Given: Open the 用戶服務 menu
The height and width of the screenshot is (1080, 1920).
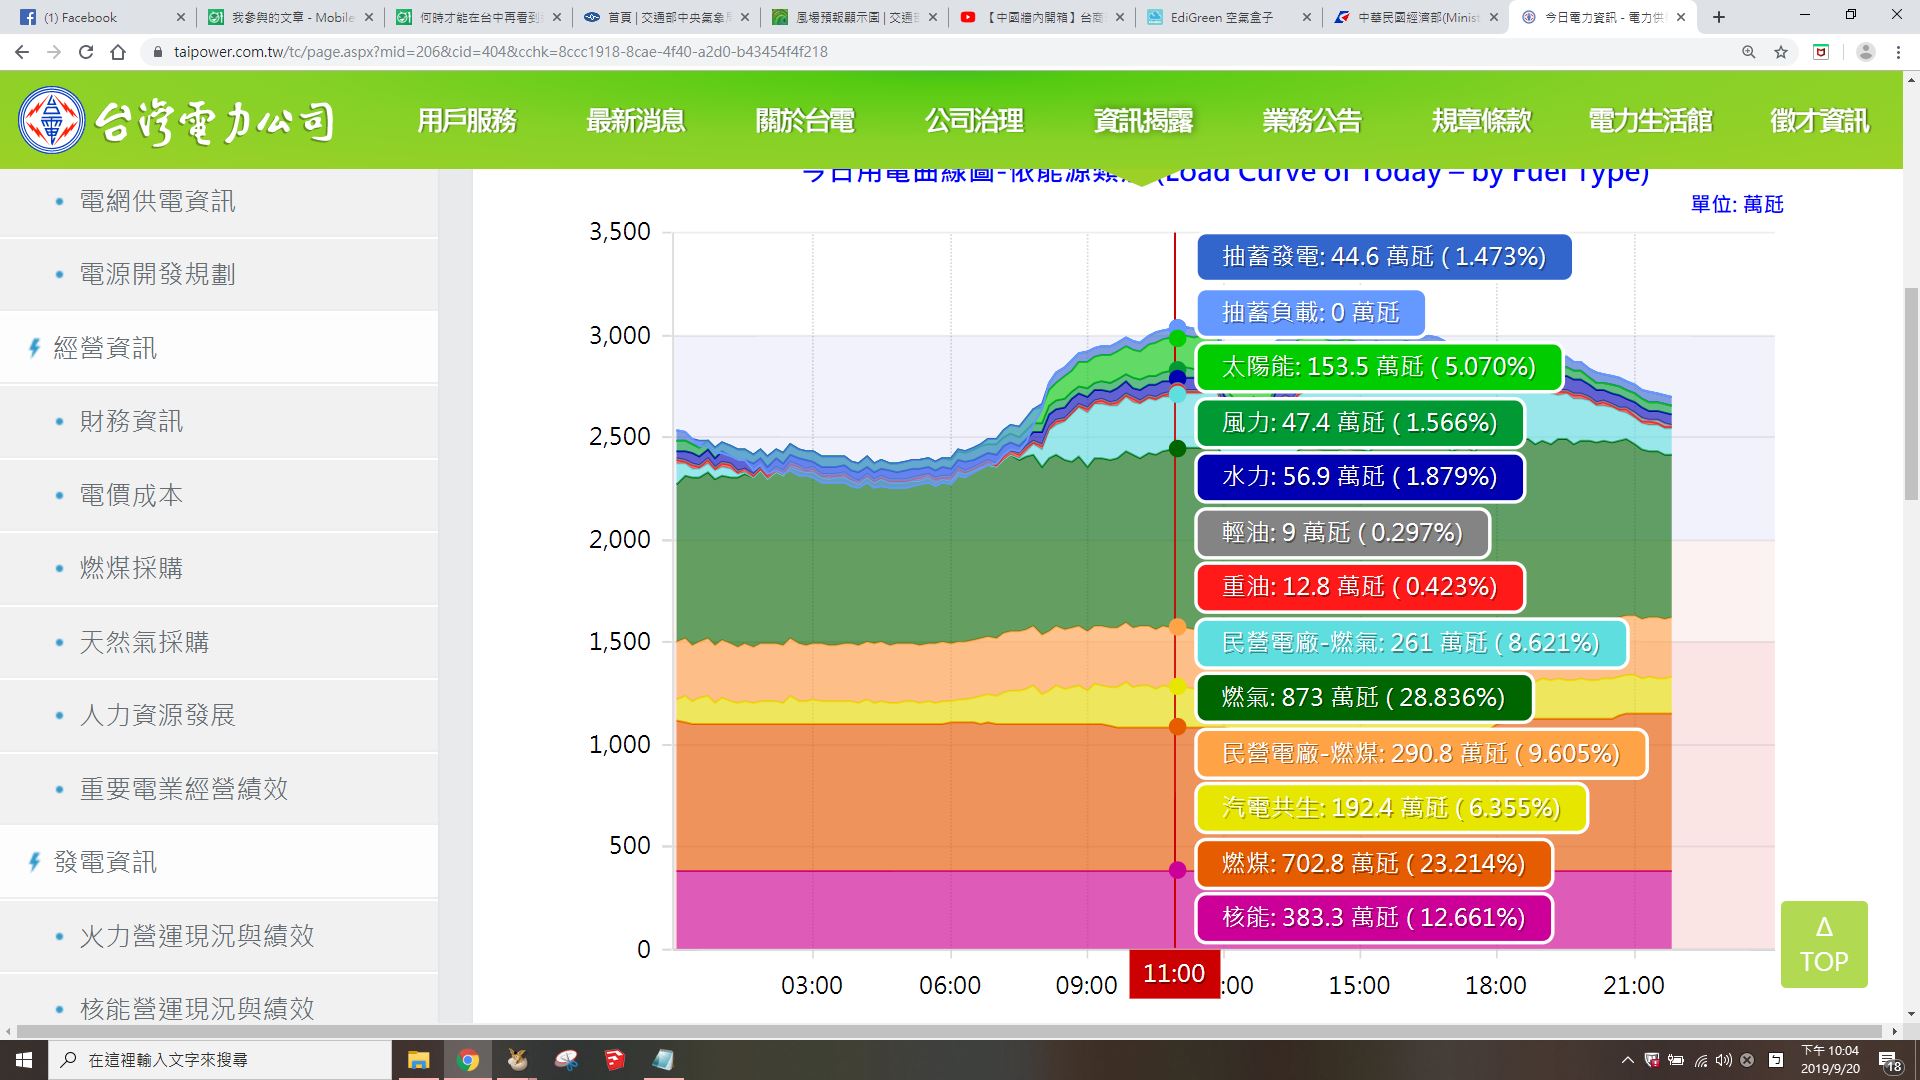Looking at the screenshot, I should point(466,121).
